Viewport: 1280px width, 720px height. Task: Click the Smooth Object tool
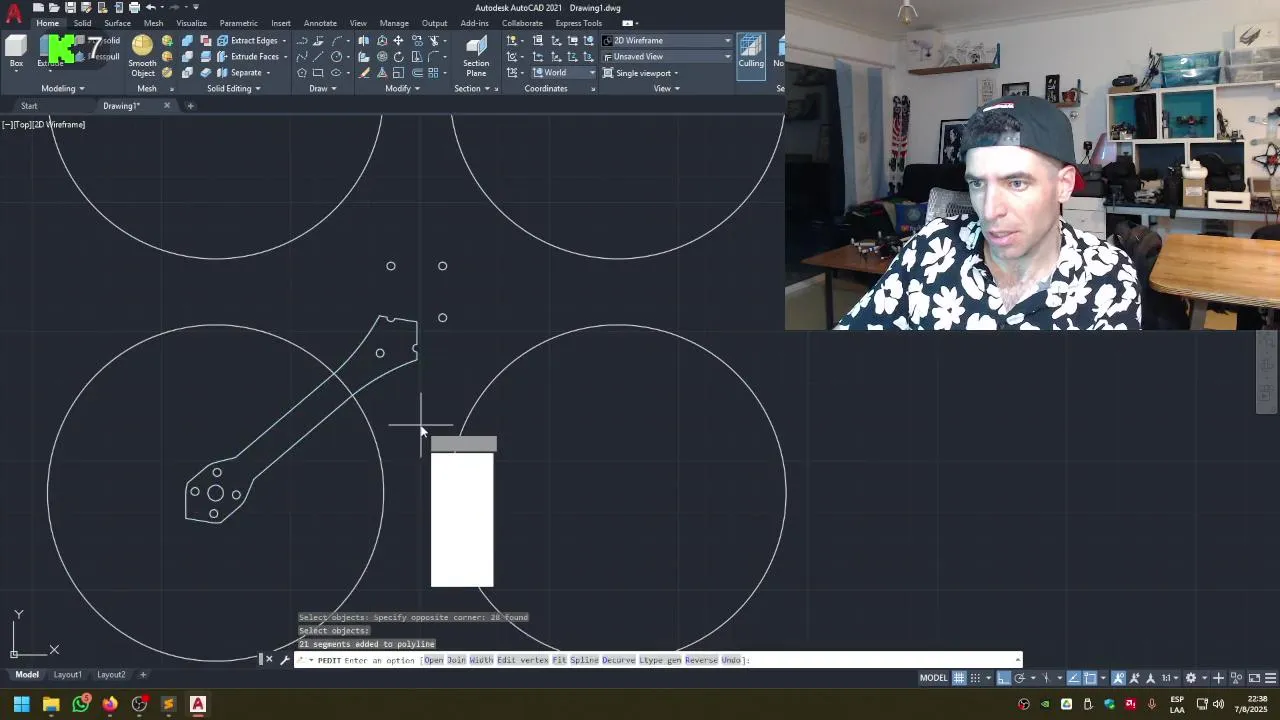[x=142, y=56]
